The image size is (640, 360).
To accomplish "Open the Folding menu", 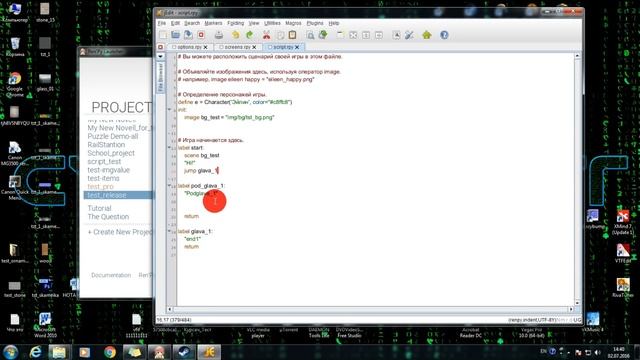I will point(236,23).
